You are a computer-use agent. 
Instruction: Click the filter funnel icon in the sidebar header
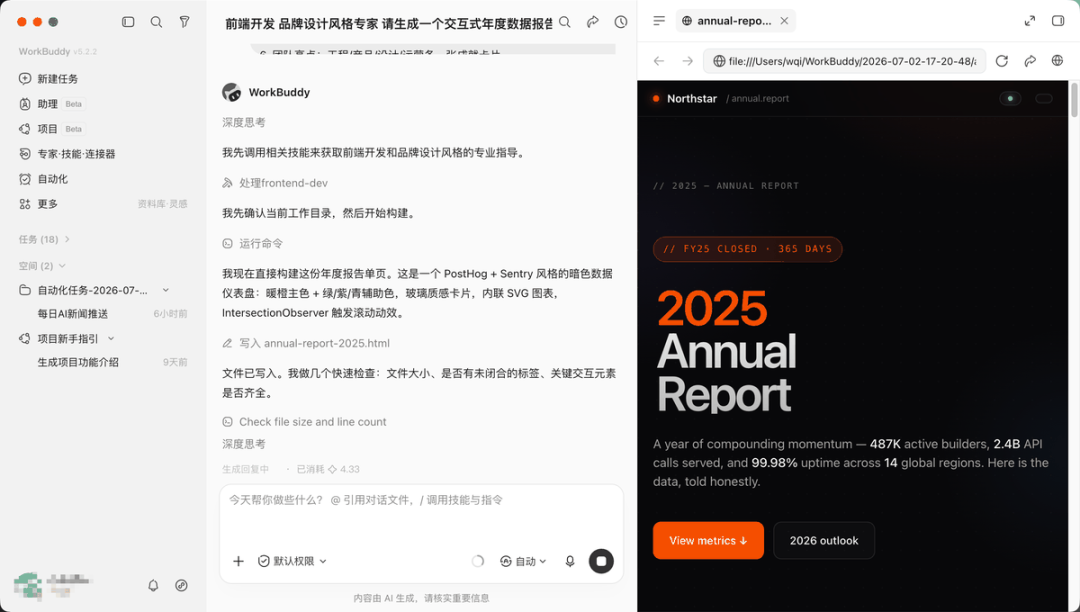point(184,22)
